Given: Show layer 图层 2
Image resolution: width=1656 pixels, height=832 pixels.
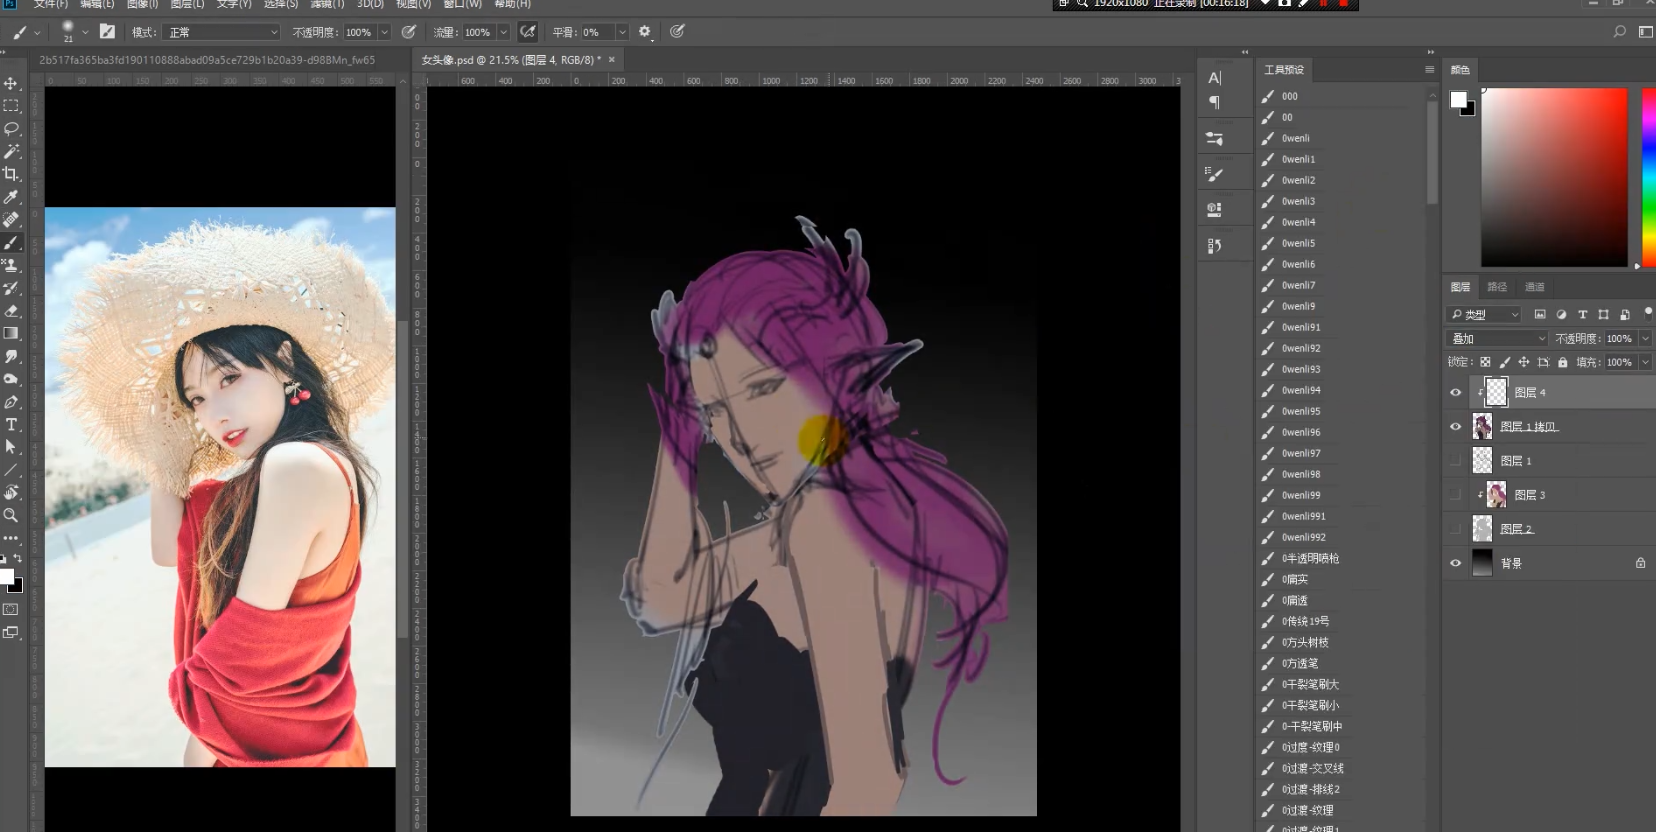Looking at the screenshot, I should click(1456, 529).
